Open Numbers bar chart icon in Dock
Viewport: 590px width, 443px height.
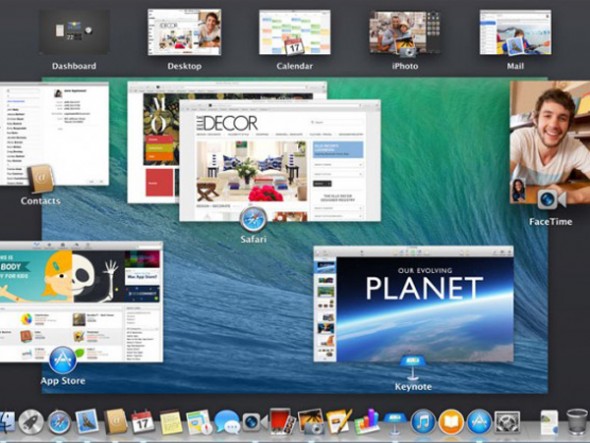click(x=367, y=422)
